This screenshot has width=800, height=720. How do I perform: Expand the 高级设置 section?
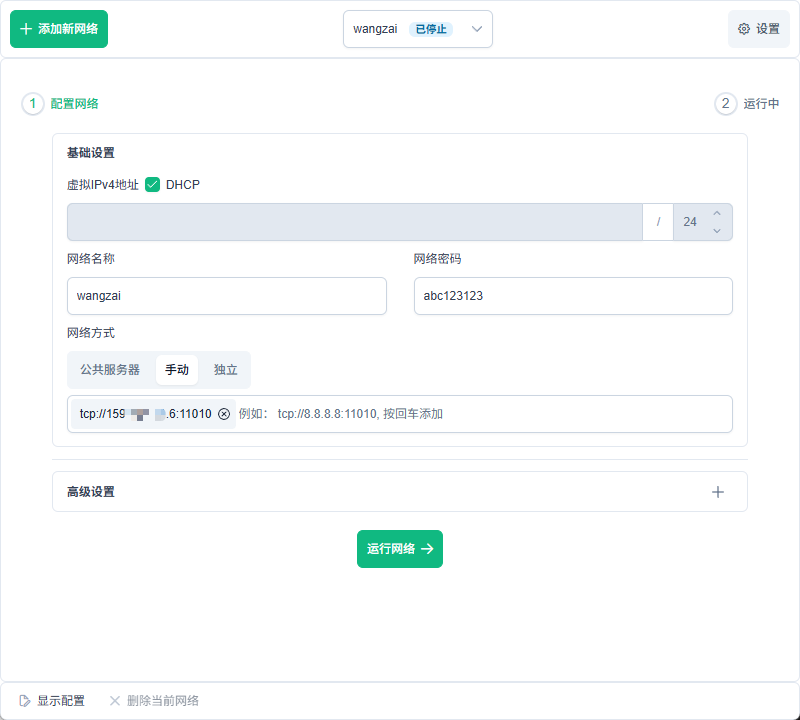tap(400, 492)
